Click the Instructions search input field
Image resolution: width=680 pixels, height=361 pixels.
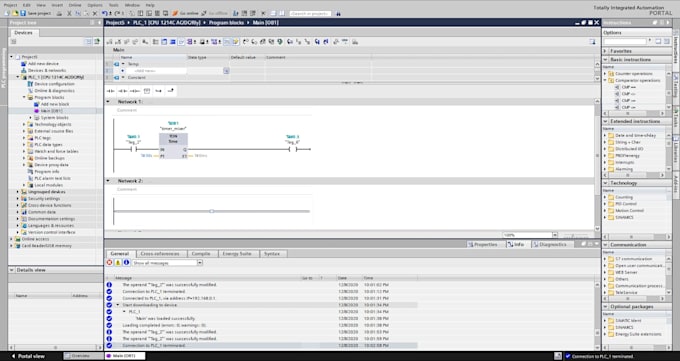(625, 41)
